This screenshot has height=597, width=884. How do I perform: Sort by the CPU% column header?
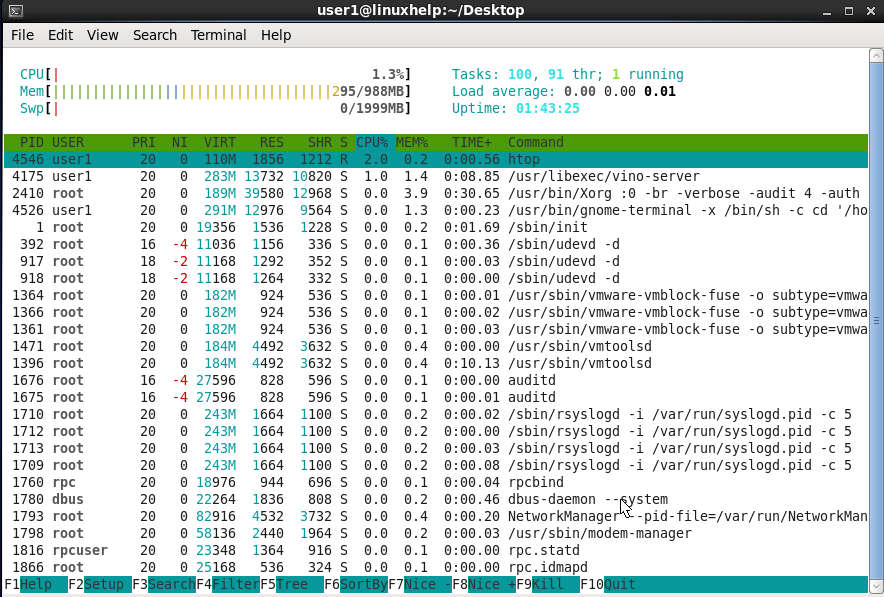coord(372,142)
